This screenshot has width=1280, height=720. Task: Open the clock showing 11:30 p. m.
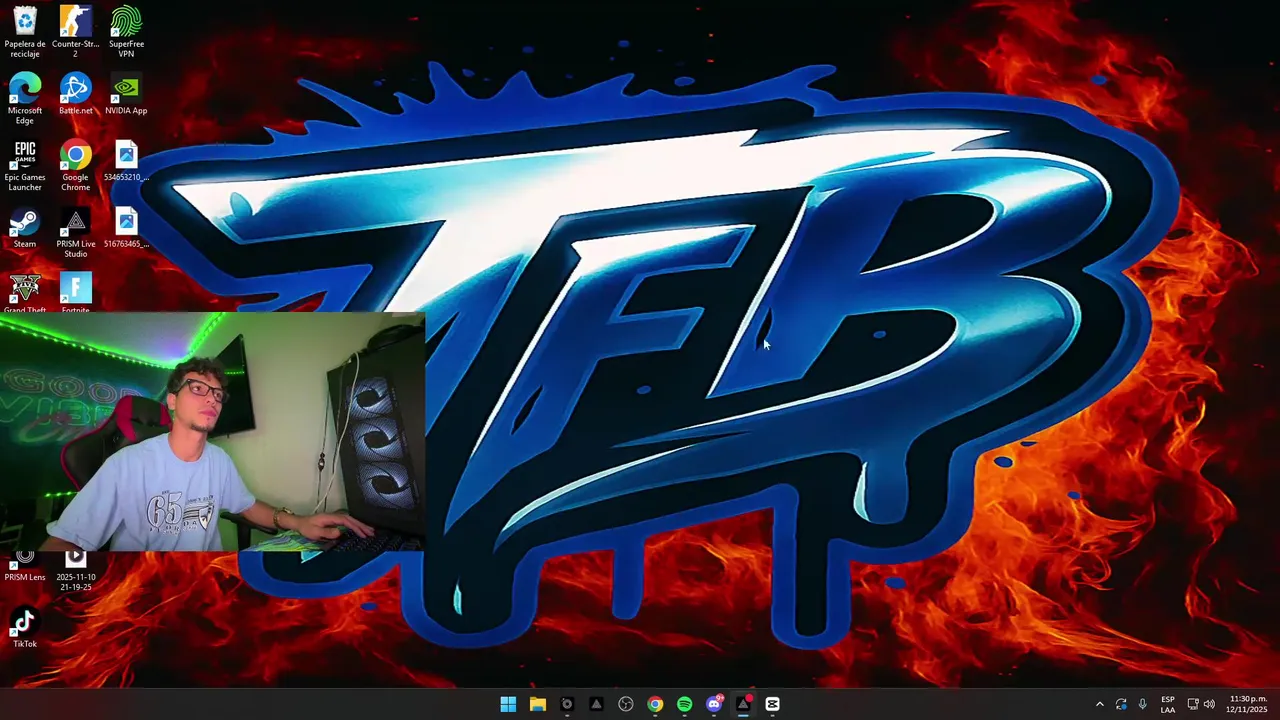[x=1248, y=704]
